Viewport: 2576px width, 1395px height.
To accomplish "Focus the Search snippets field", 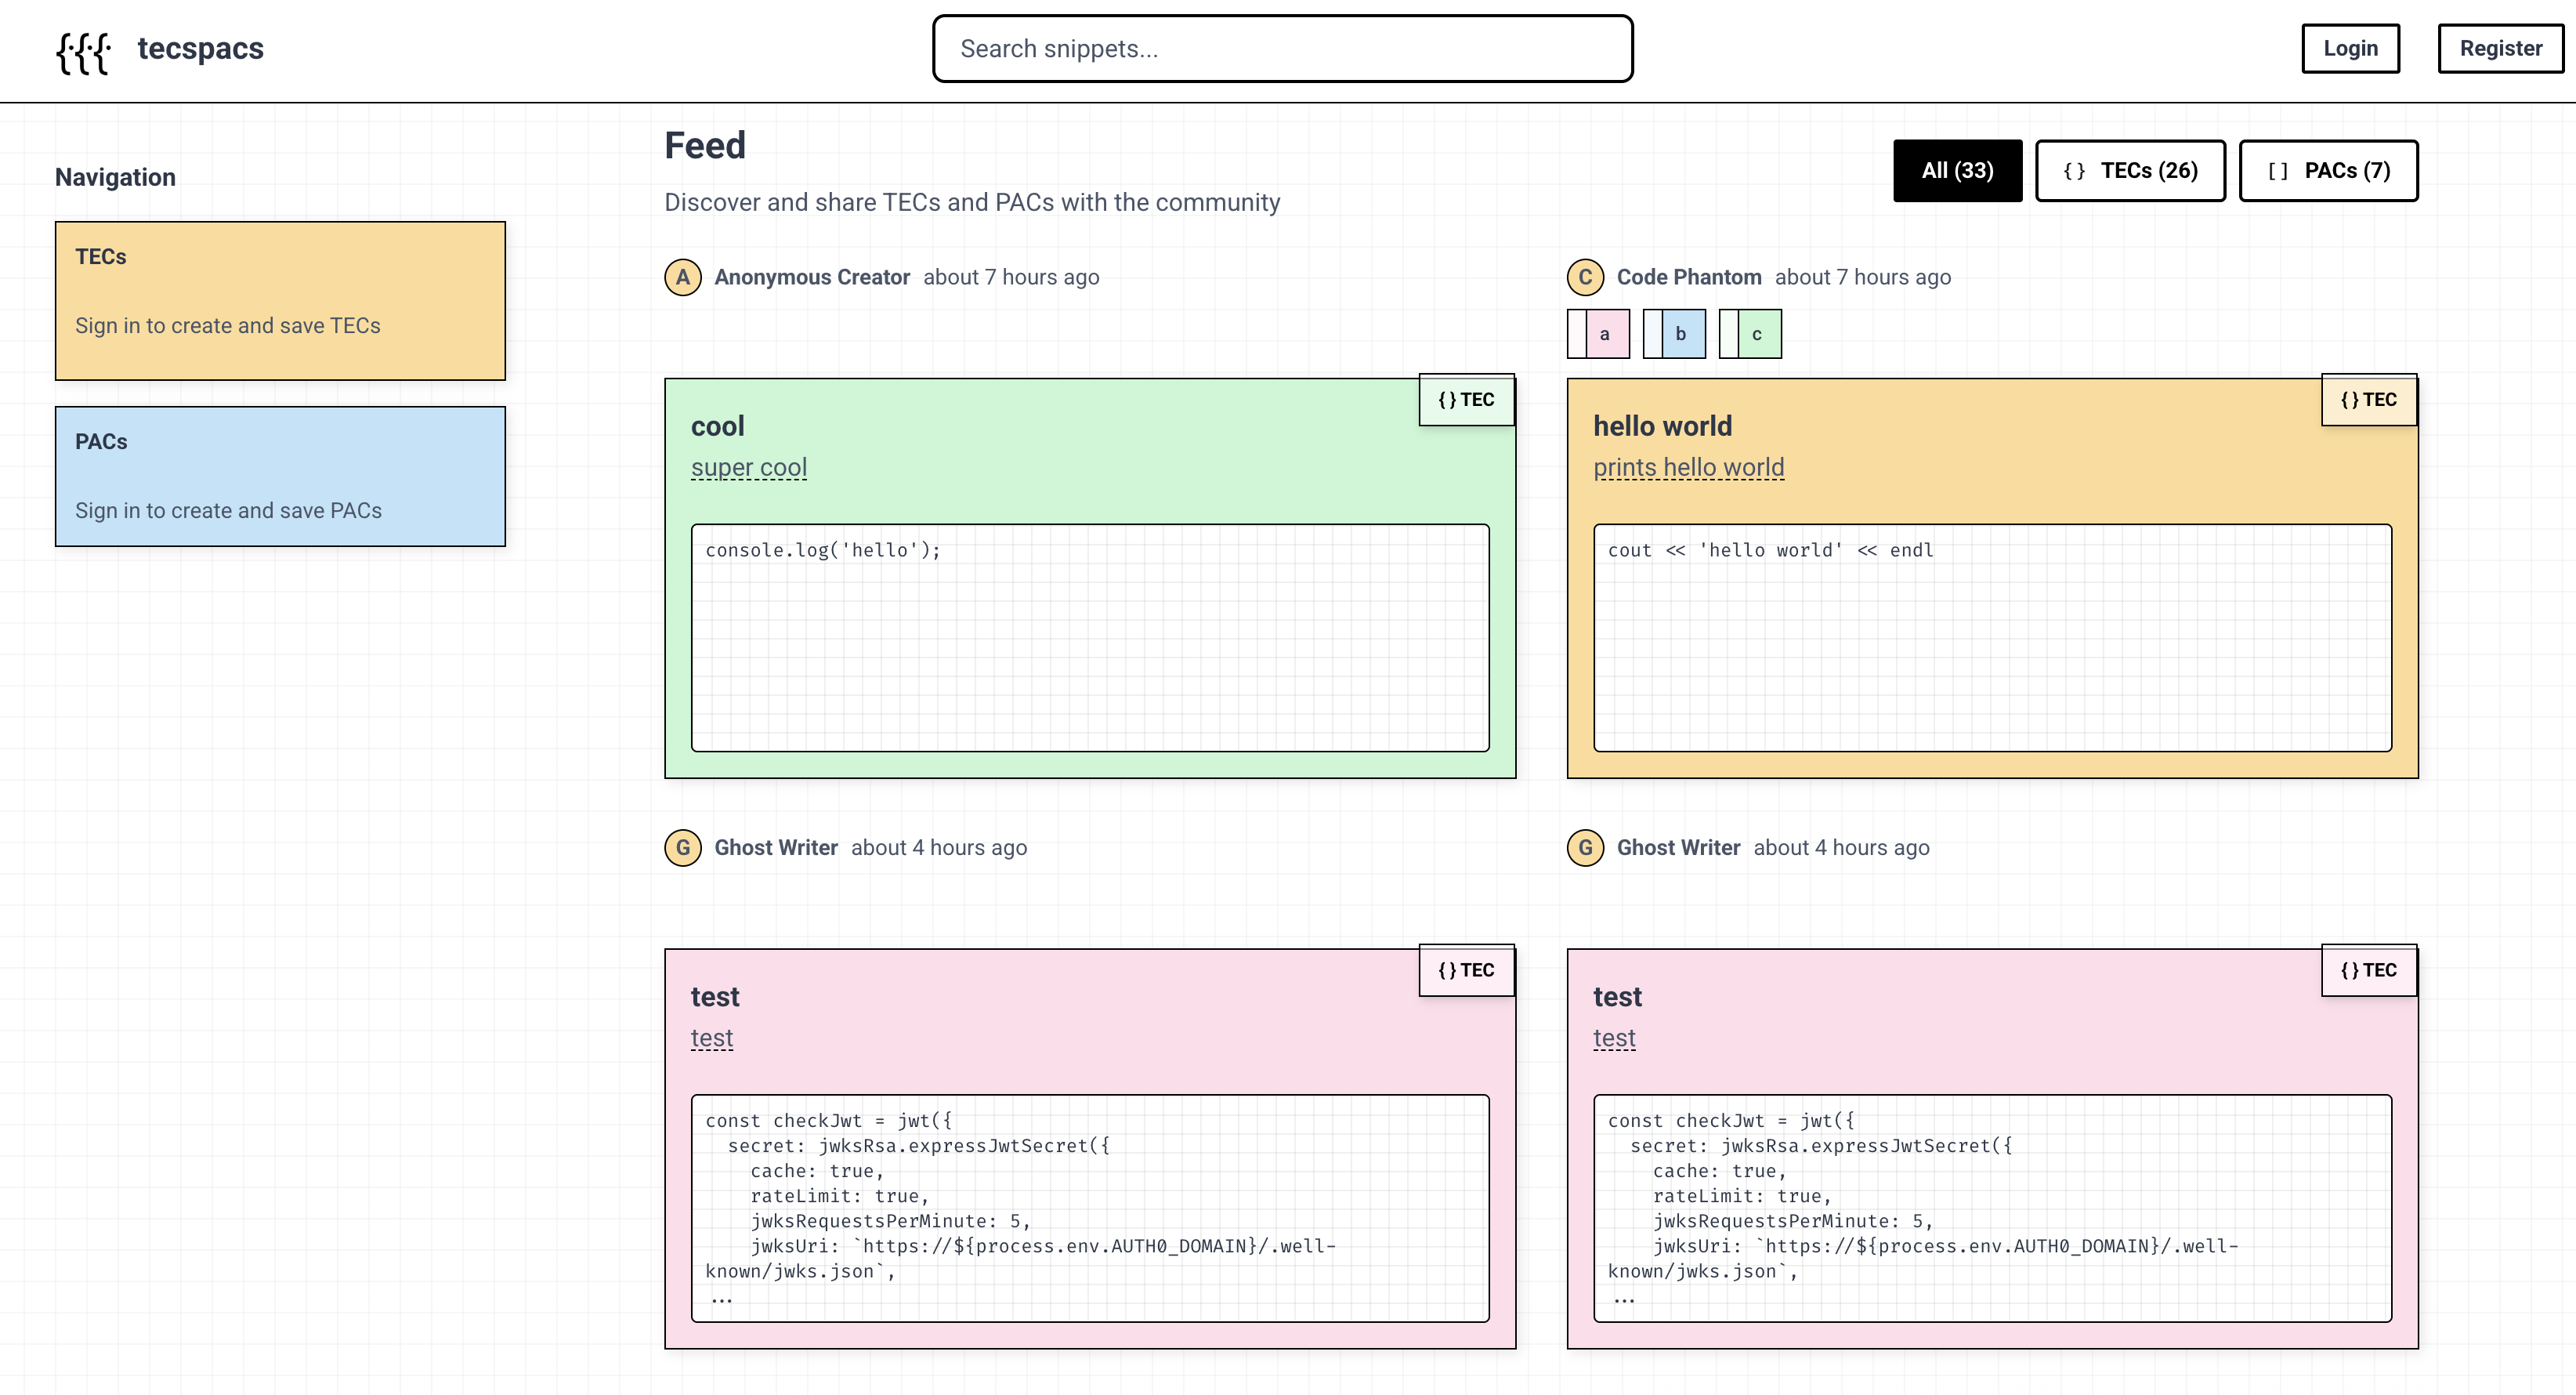I will click(1282, 49).
